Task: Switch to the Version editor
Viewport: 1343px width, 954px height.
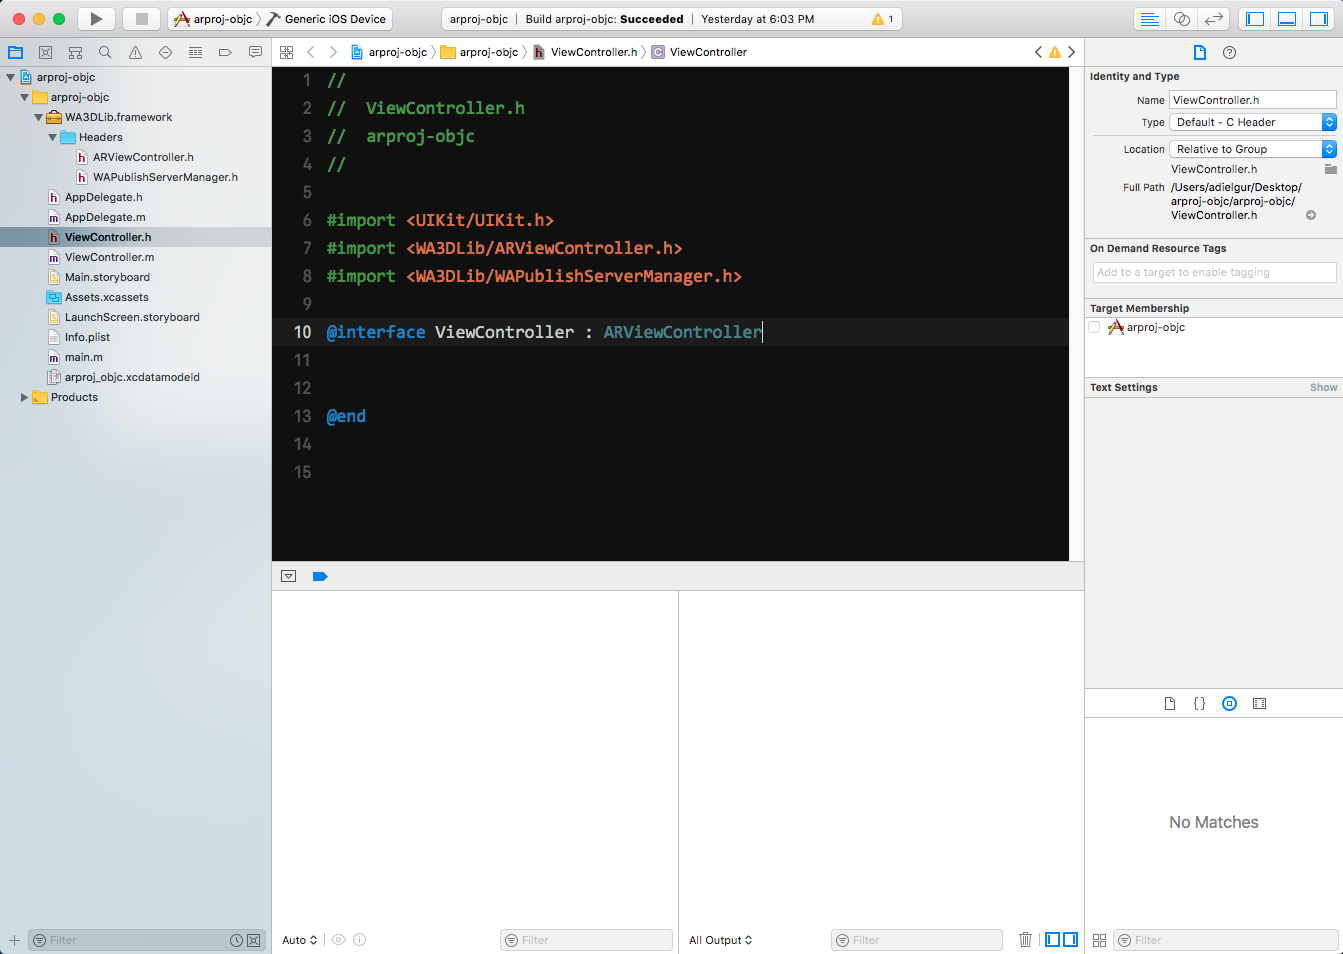Action: tap(1213, 19)
